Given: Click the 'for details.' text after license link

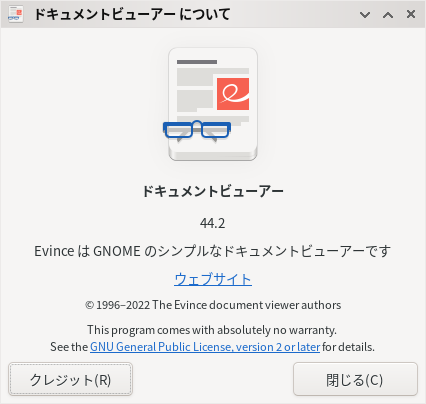Looking at the screenshot, I should coord(348,347).
